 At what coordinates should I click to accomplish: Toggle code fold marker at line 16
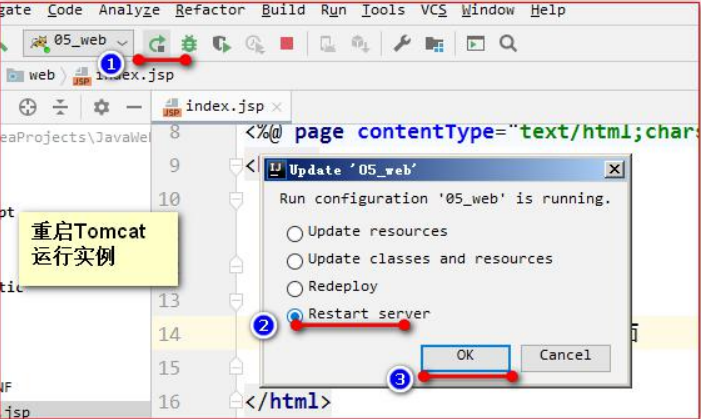pos(236,401)
